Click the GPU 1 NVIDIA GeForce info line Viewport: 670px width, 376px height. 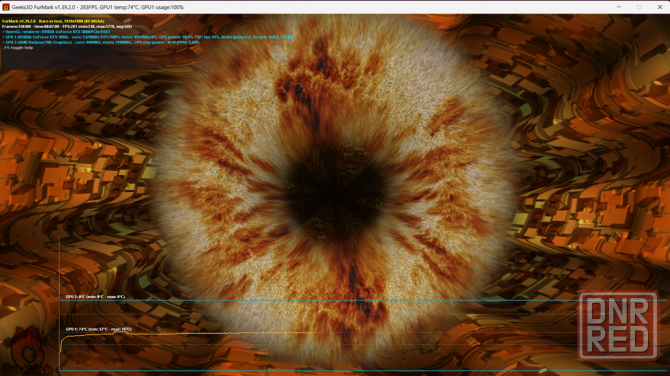tap(147, 37)
